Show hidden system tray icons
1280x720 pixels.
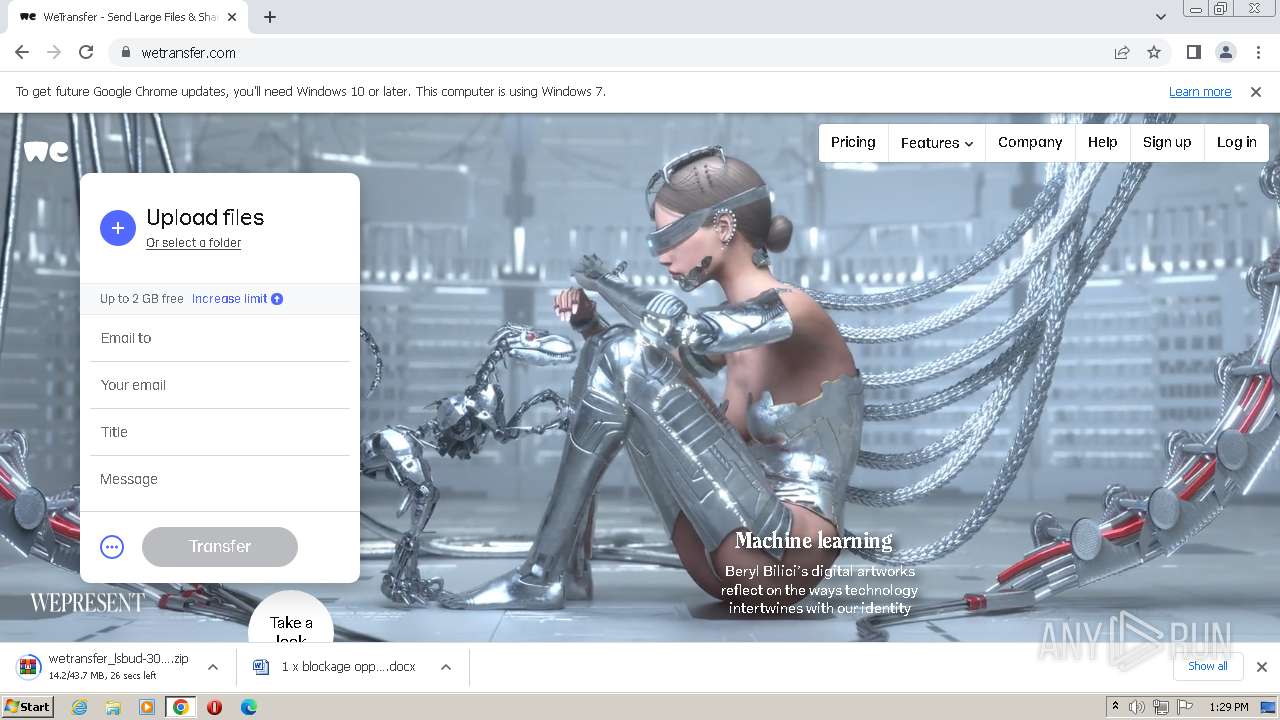coord(1115,707)
